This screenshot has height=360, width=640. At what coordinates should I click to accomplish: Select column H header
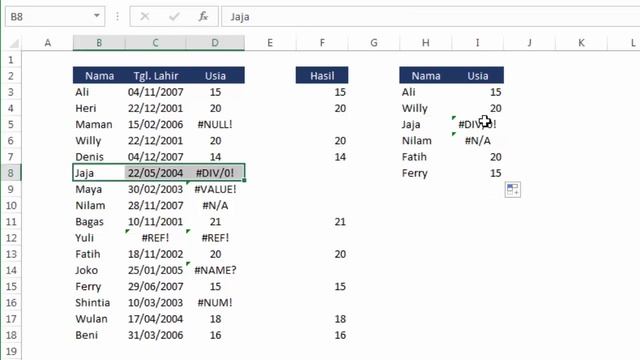(426, 43)
